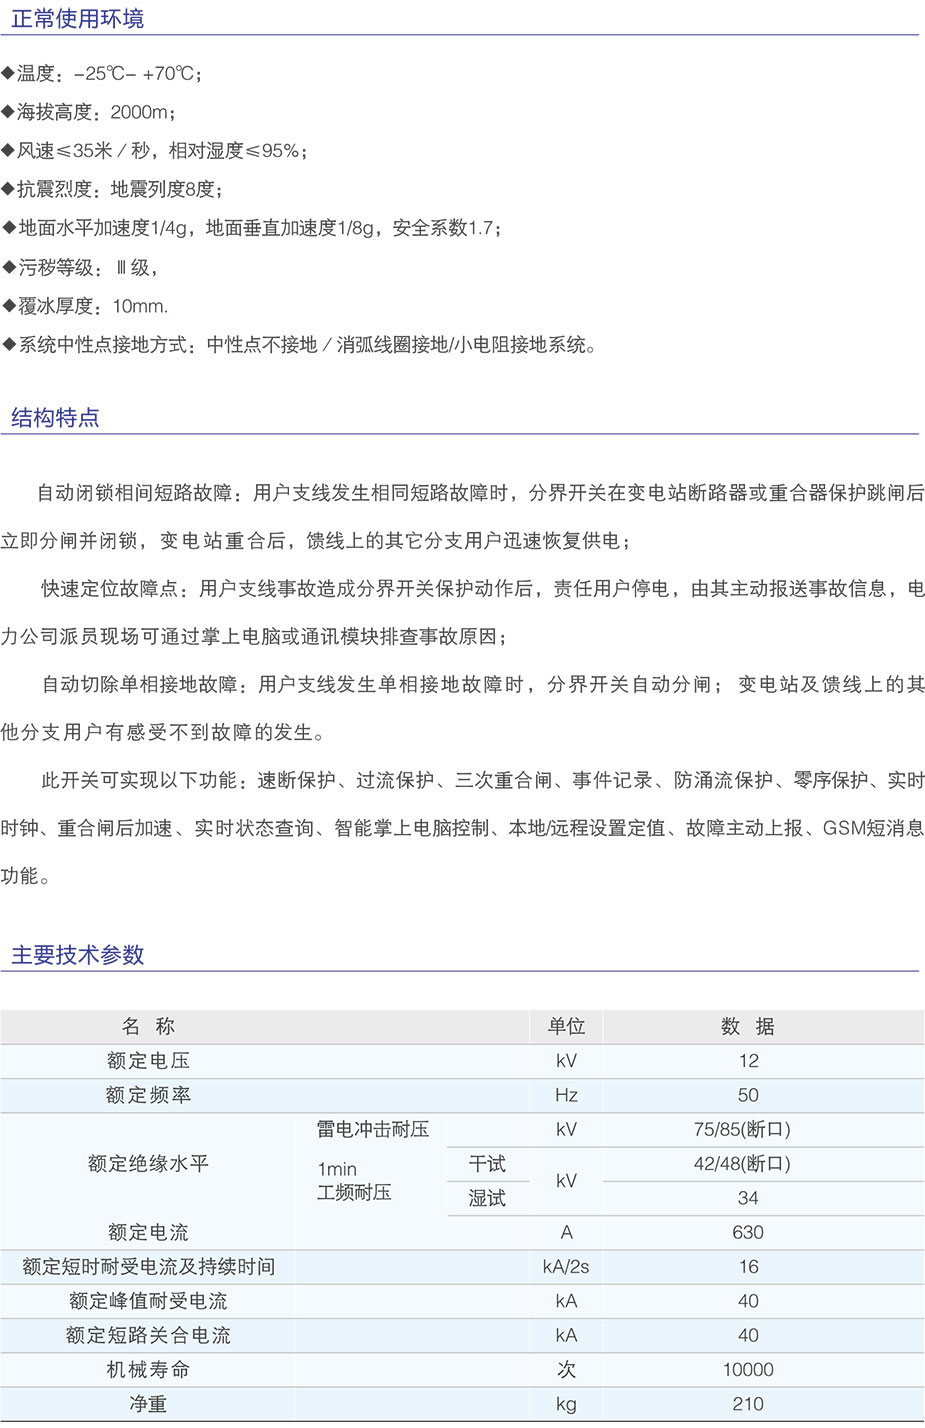The height and width of the screenshot is (1428, 925).
Task: Click the 结构特点 section heading
Action: [x=55, y=418]
